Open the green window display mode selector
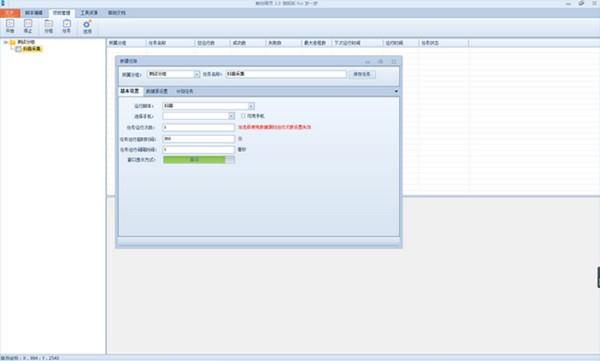Screen dimensions: 600x361 [199, 160]
